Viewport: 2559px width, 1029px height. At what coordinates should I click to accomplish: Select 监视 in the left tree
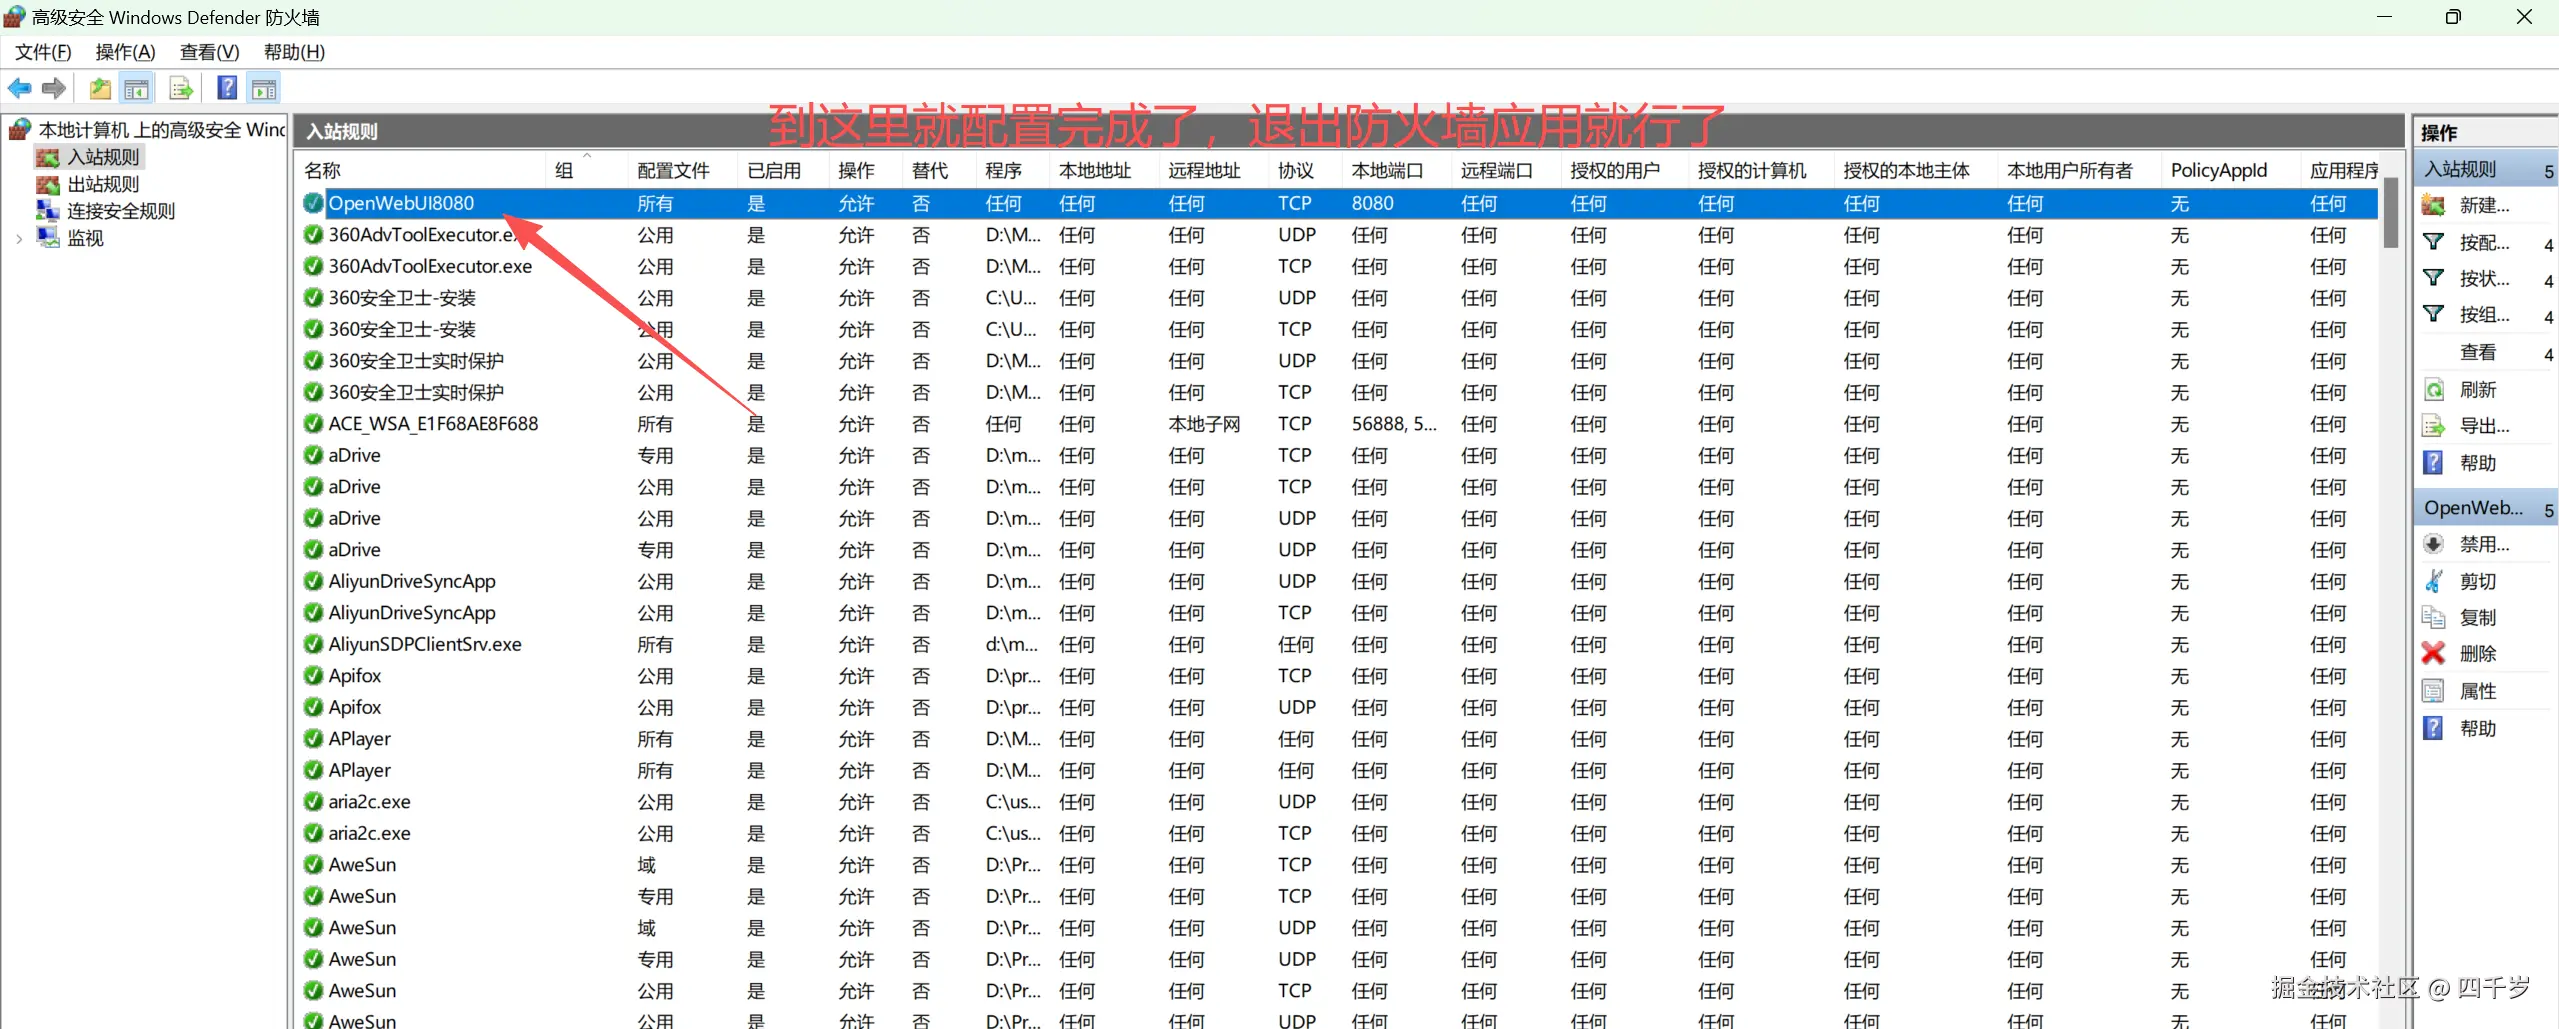click(x=85, y=238)
